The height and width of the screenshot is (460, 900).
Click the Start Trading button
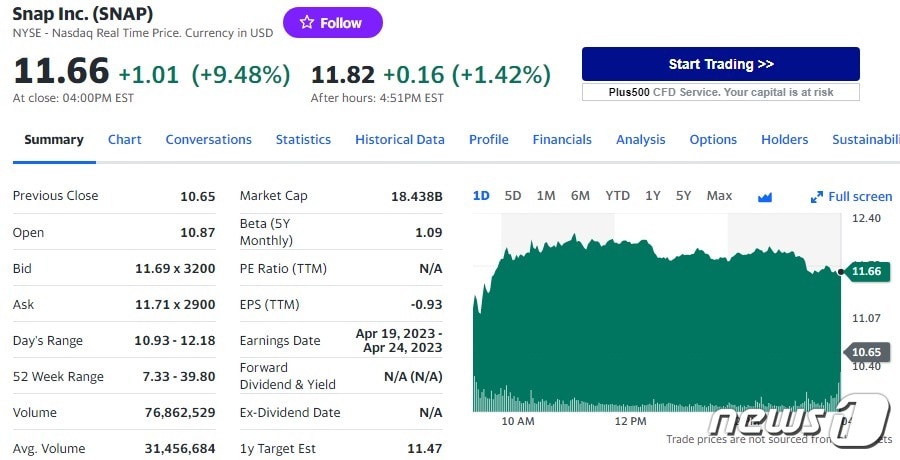pyautogui.click(x=720, y=64)
